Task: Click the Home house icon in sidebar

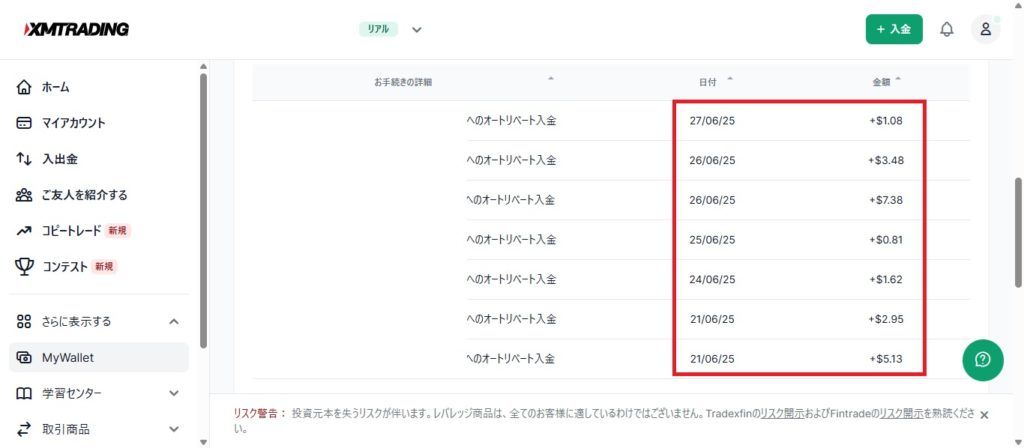Action: pos(25,87)
